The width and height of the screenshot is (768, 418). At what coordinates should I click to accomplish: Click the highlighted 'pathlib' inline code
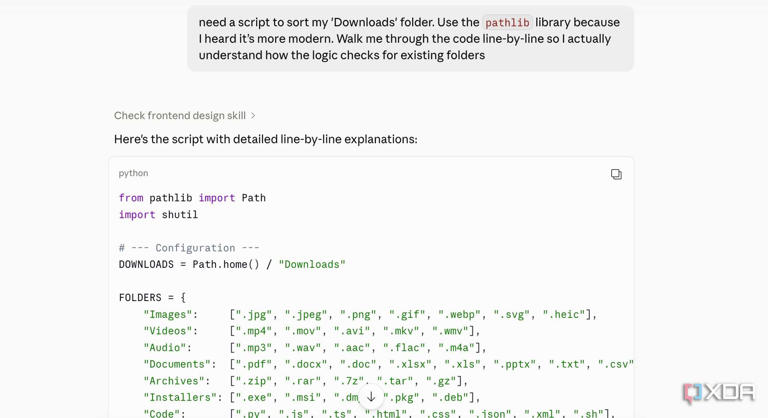(x=507, y=23)
